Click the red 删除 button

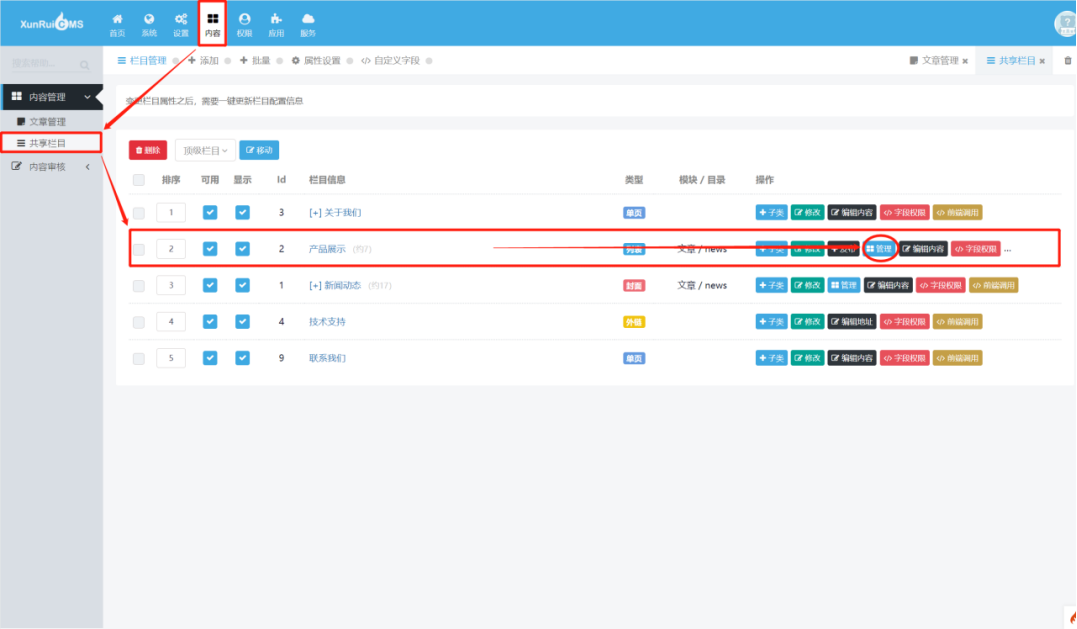(x=148, y=150)
